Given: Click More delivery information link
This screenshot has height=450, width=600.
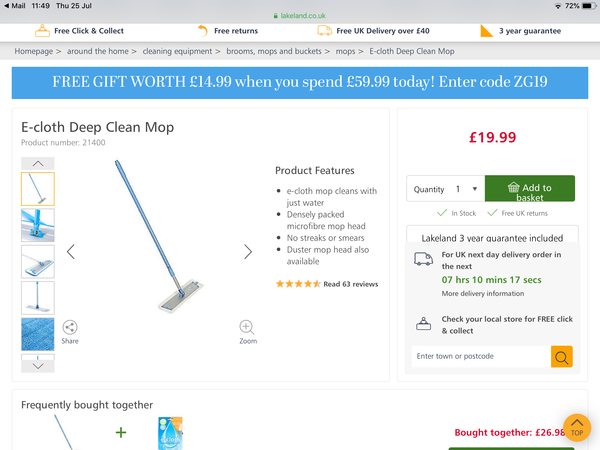Looking at the screenshot, I should tap(483, 294).
